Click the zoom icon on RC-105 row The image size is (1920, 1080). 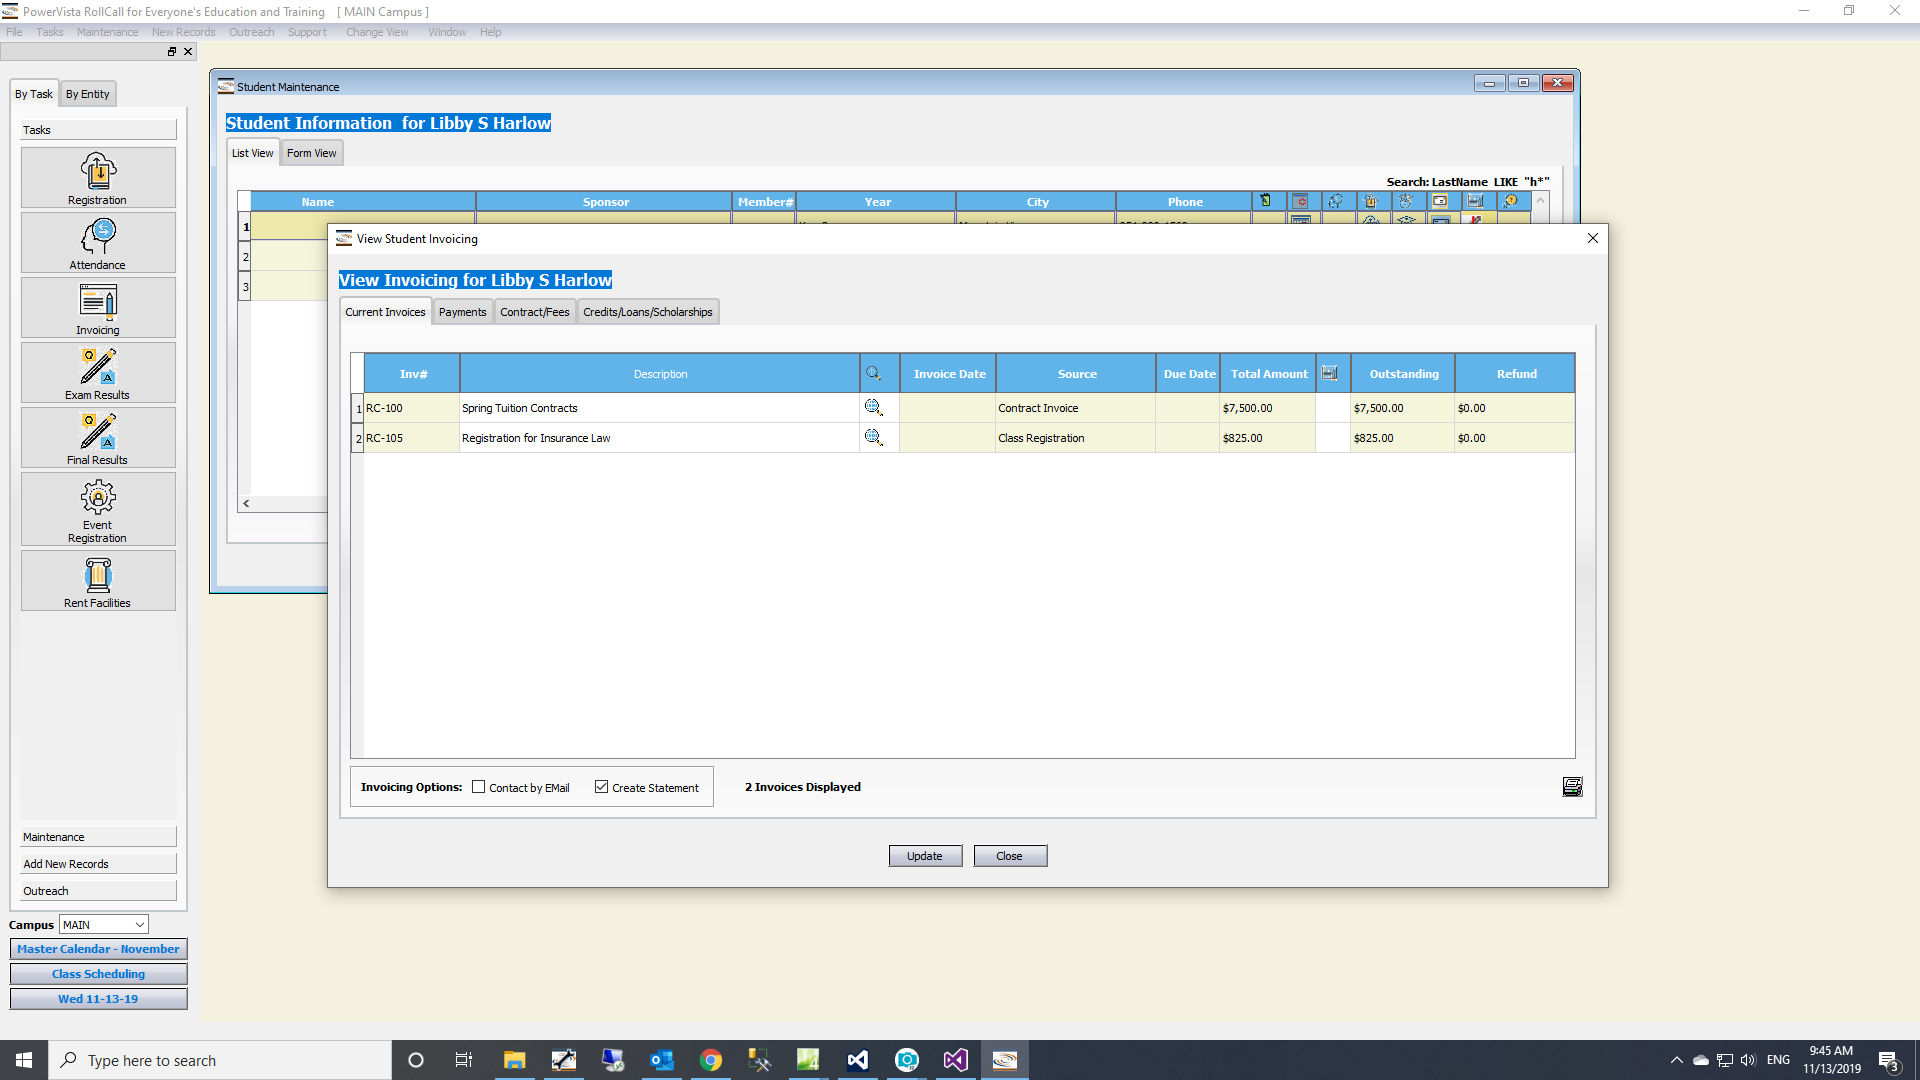[x=873, y=436]
